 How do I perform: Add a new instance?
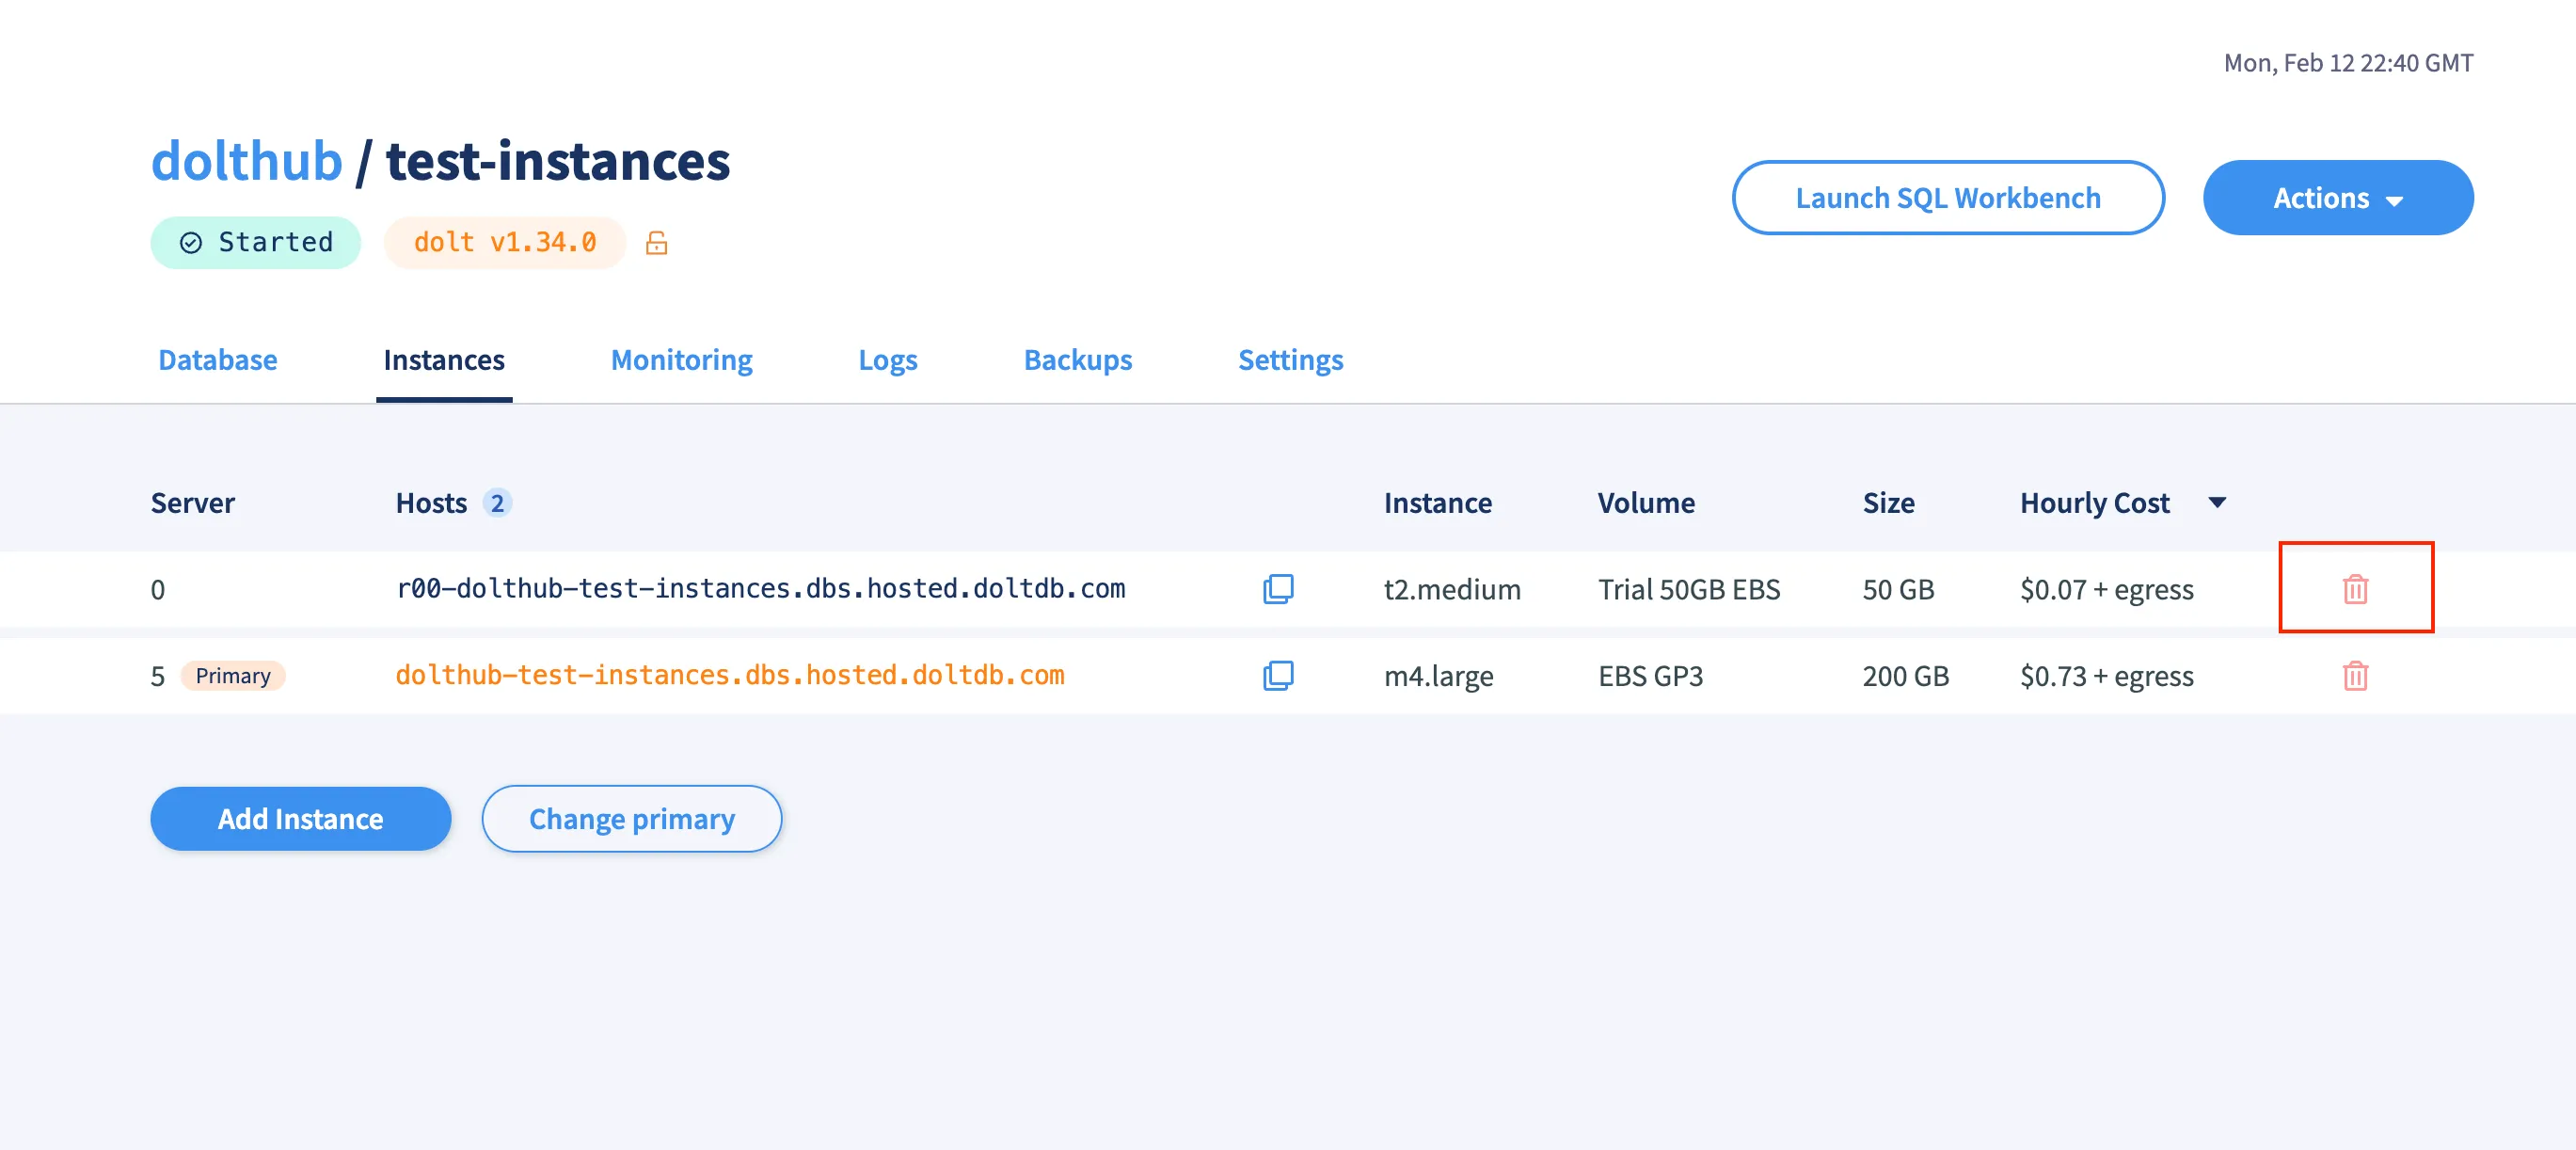[x=300, y=818]
